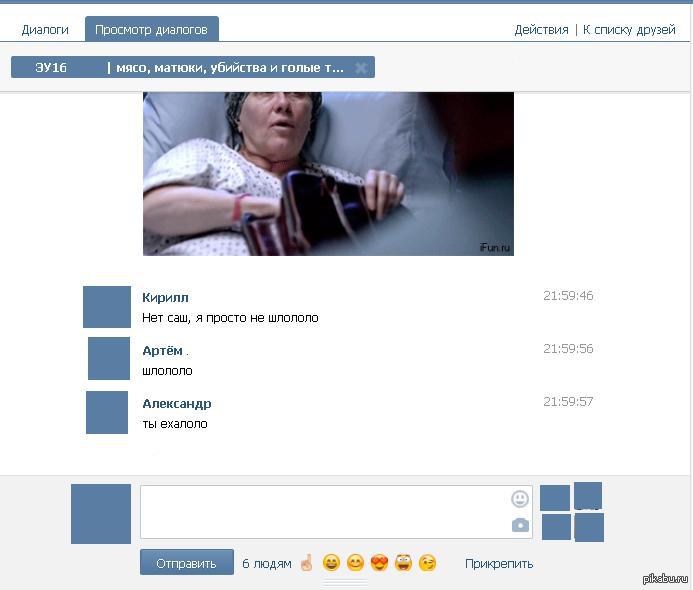Viewport: 693px width, 590px height.
Task: Insert the blushing smile emoji
Action: 355,563
